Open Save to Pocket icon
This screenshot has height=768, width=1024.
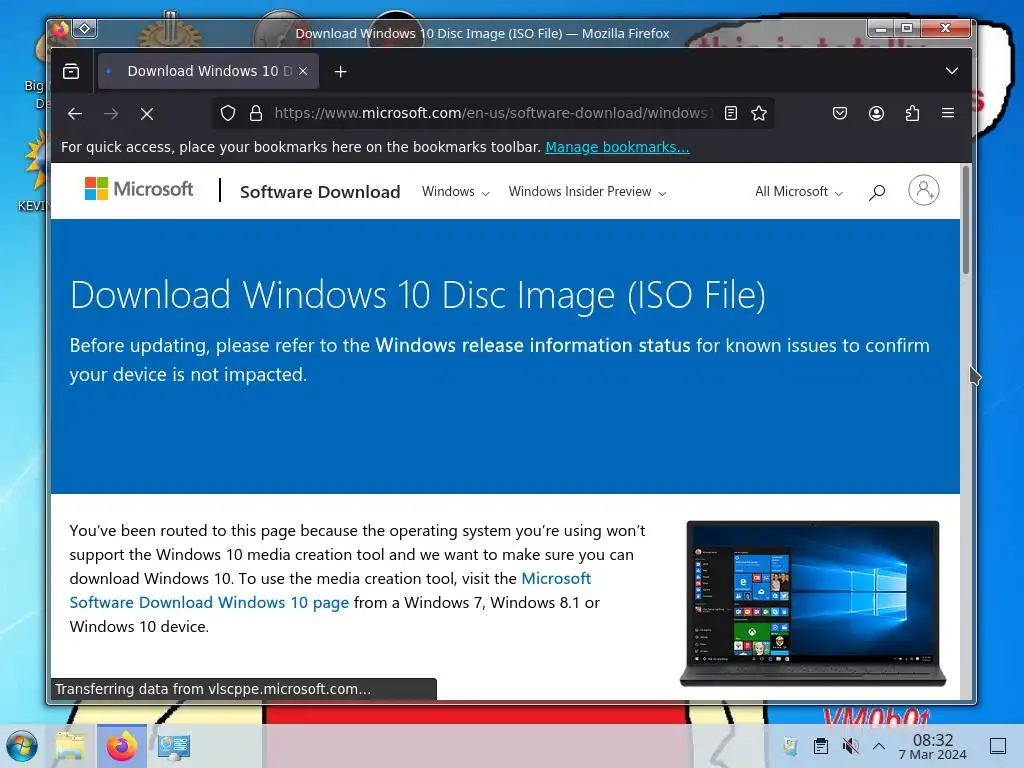pos(840,114)
